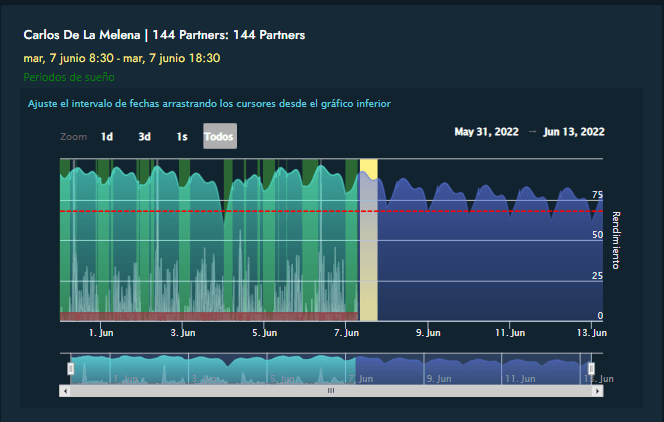Click the 25 value on the axis
Viewport: 664px width, 422px height.
(x=597, y=276)
